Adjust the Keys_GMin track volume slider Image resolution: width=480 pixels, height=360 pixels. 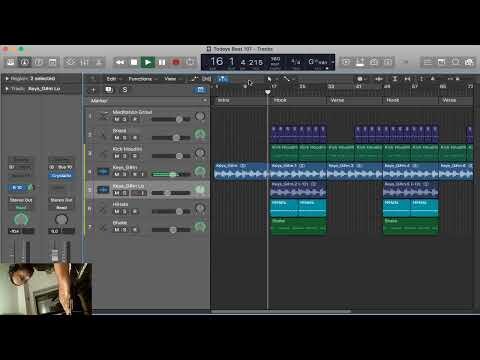(x=171, y=174)
